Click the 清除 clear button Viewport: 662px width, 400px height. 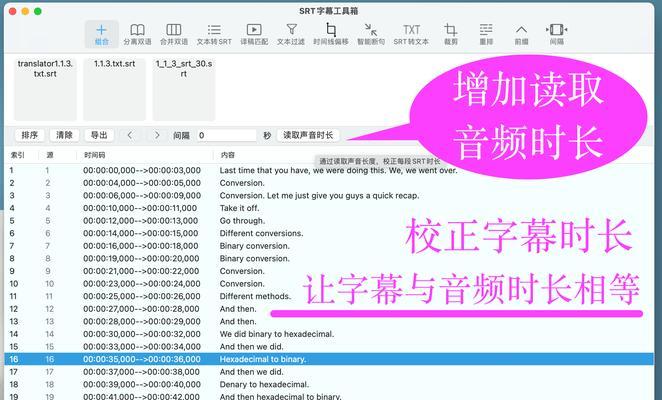pyautogui.click(x=64, y=135)
